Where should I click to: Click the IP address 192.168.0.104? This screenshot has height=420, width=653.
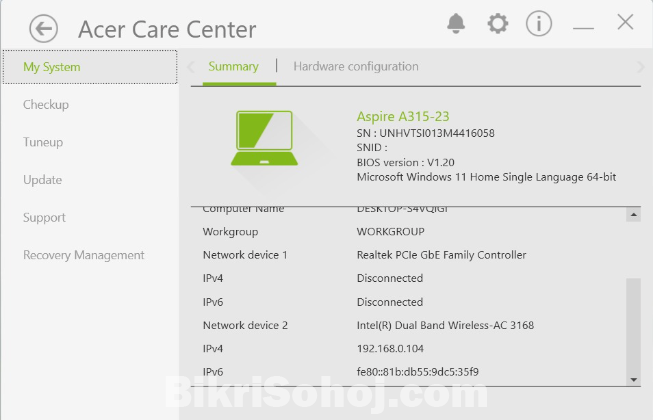click(x=390, y=348)
